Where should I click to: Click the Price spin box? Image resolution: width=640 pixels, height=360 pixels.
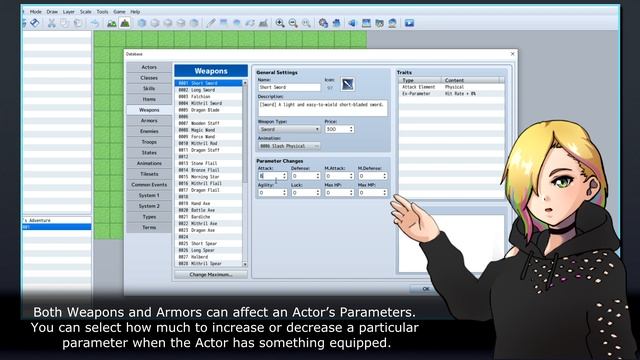tap(339, 129)
